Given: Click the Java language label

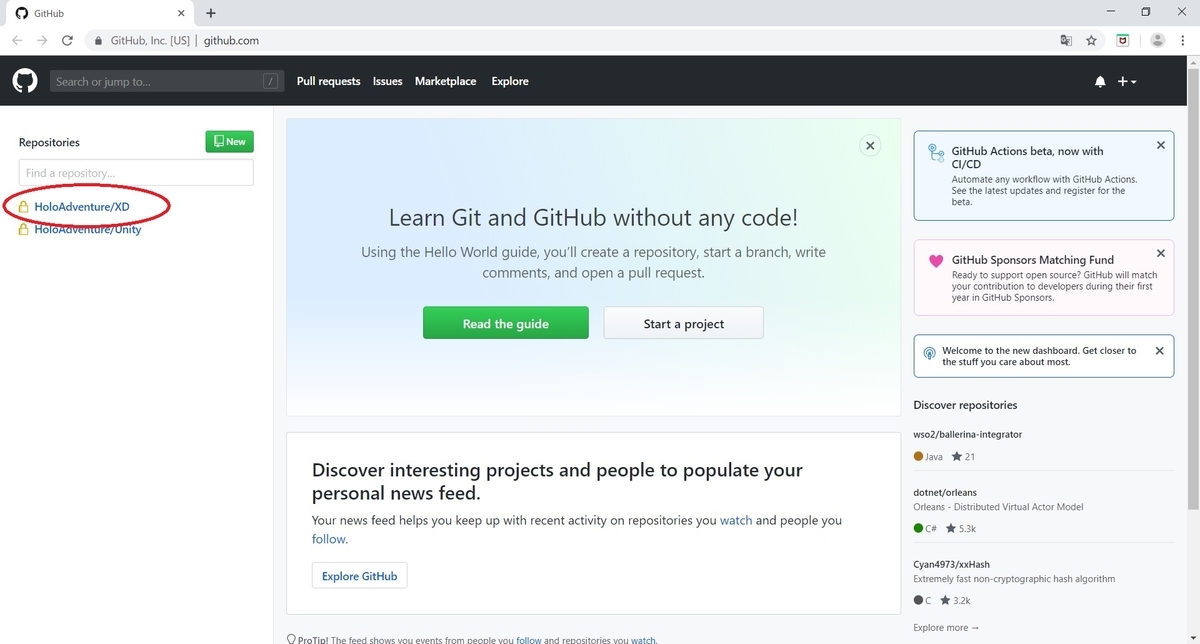Looking at the screenshot, I should click(x=934, y=457).
